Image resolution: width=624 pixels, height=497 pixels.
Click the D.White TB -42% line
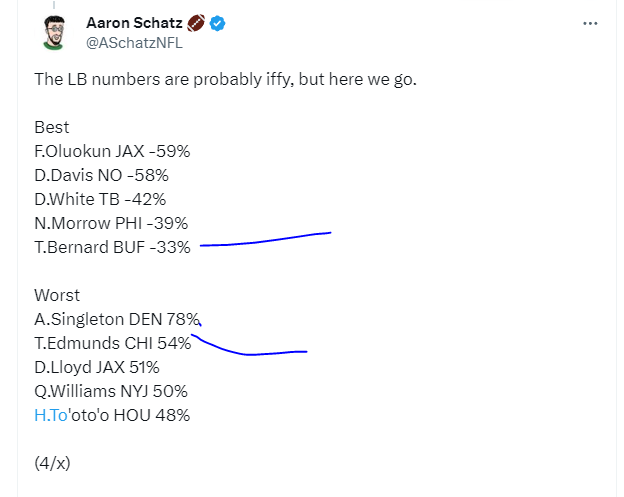click(100, 199)
